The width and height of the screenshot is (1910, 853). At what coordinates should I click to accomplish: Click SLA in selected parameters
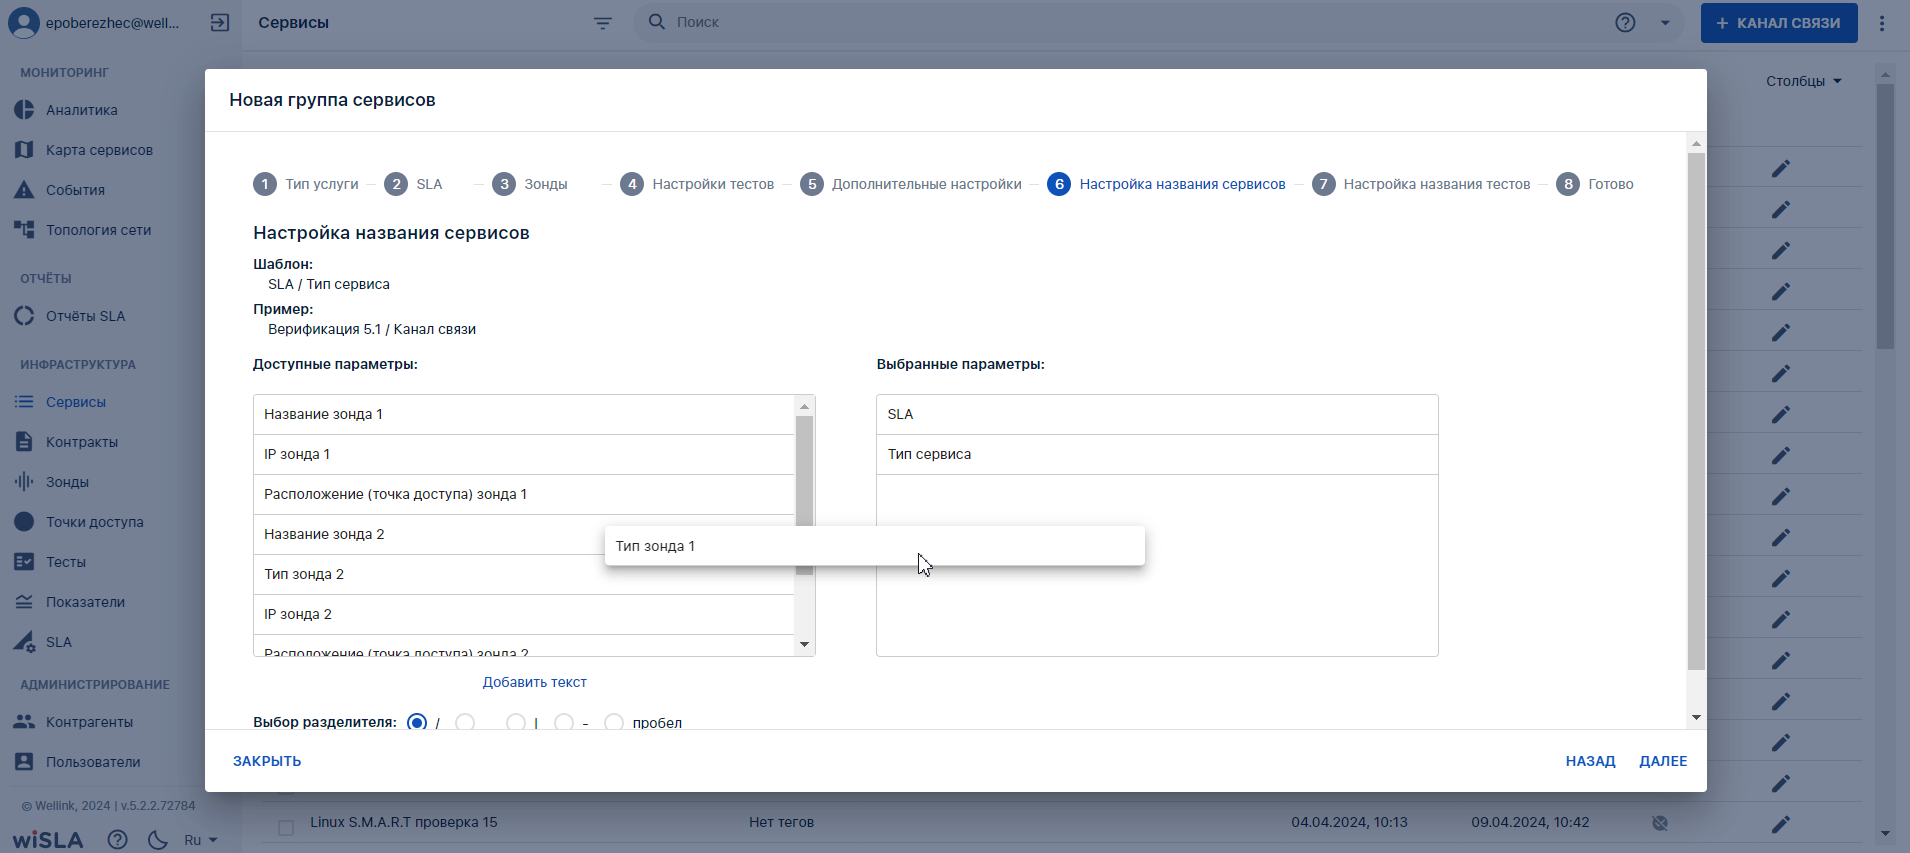pyautogui.click(x=1157, y=414)
